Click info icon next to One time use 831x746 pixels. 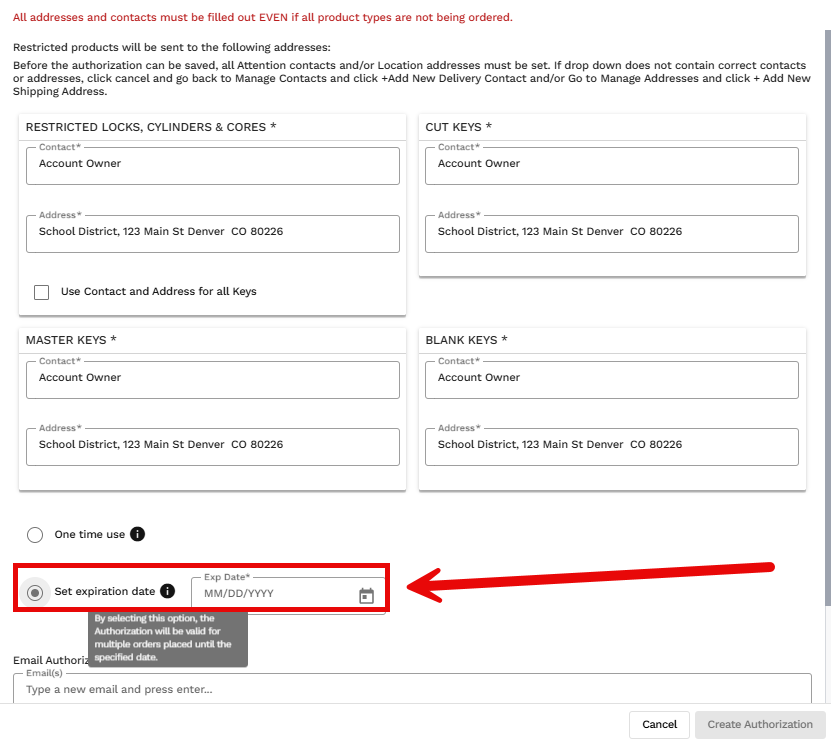[137, 534]
